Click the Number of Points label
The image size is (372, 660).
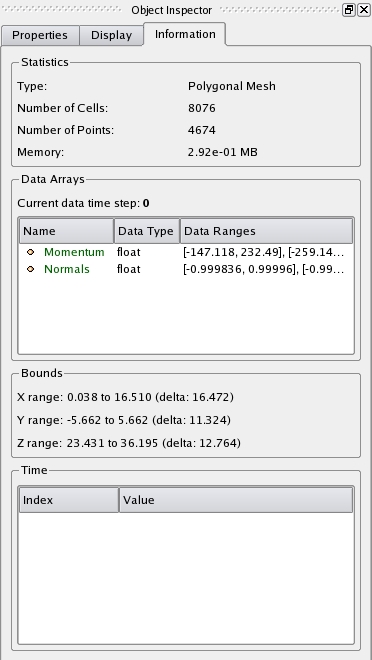(x=66, y=130)
